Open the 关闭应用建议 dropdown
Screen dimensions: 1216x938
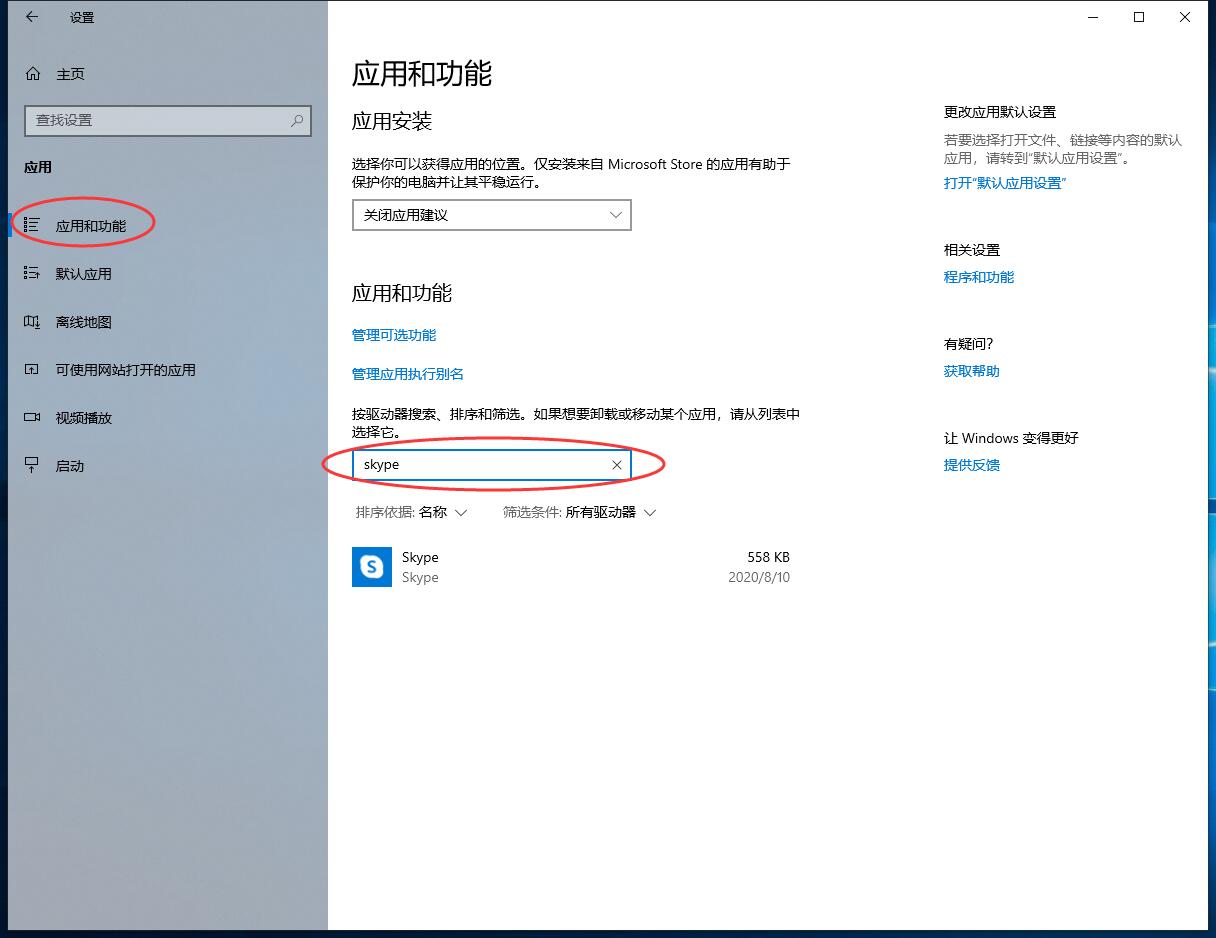click(491, 215)
